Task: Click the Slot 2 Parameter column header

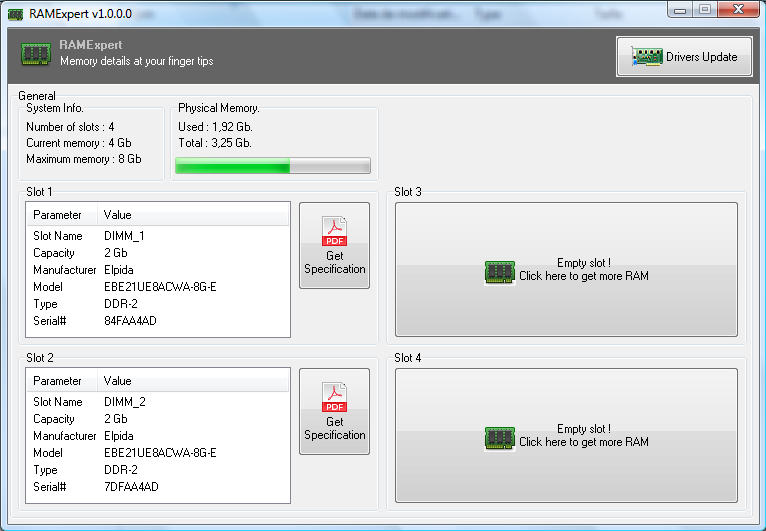Action: tap(62, 381)
